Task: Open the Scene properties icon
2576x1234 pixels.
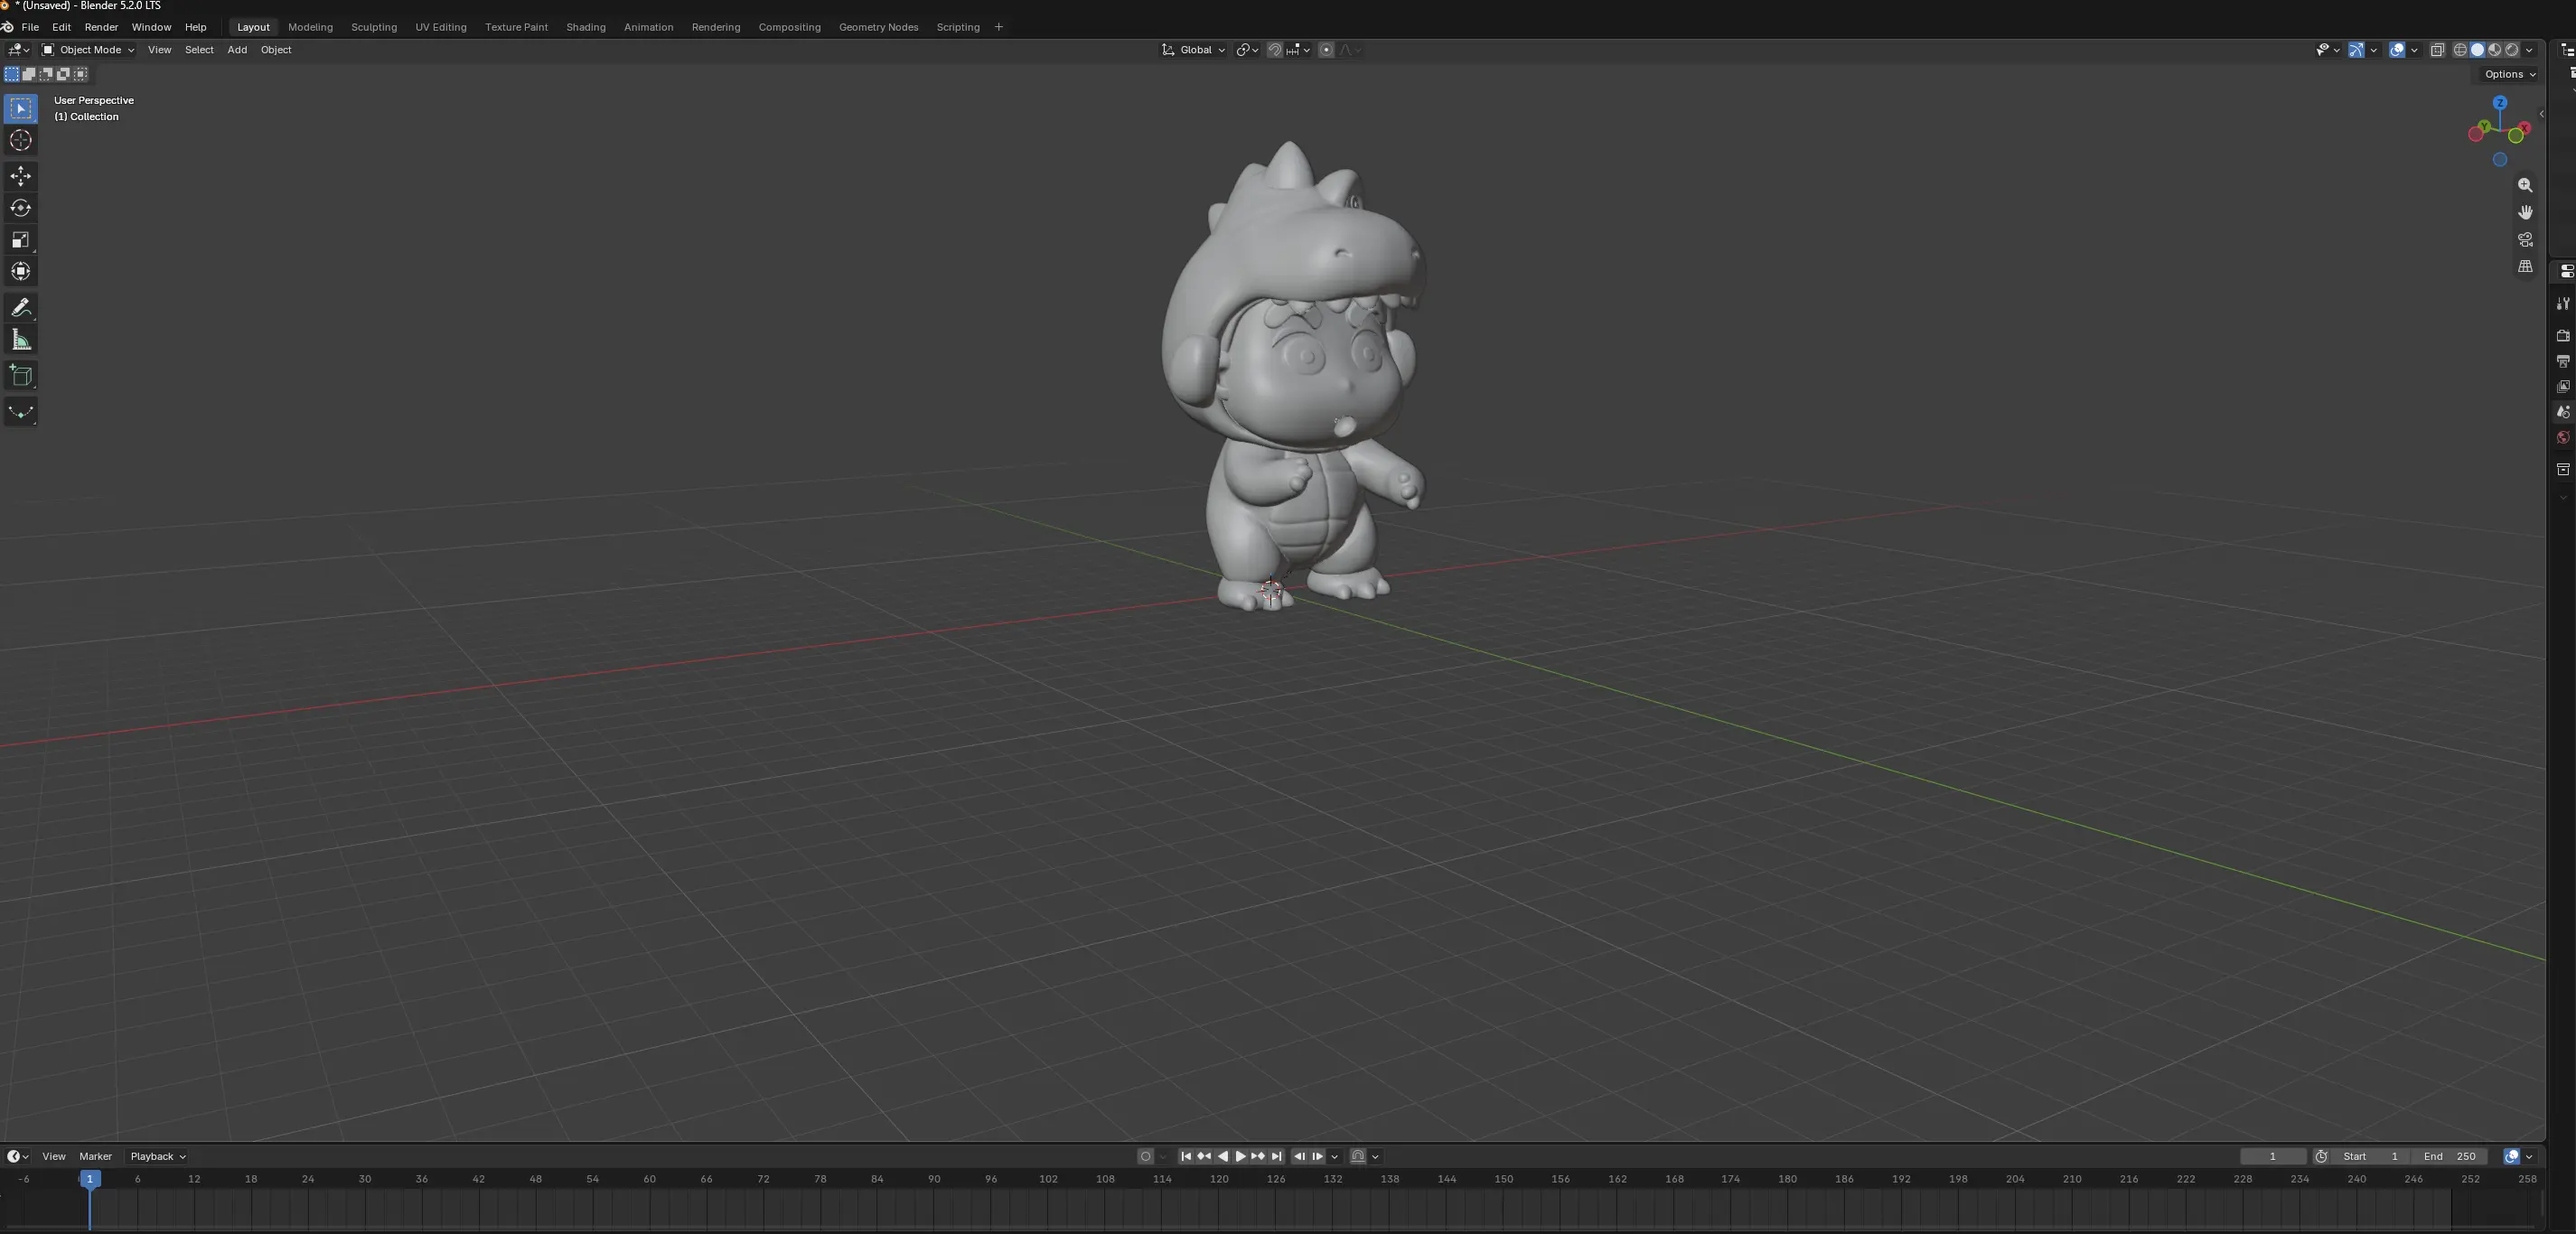Action: click(x=2562, y=412)
